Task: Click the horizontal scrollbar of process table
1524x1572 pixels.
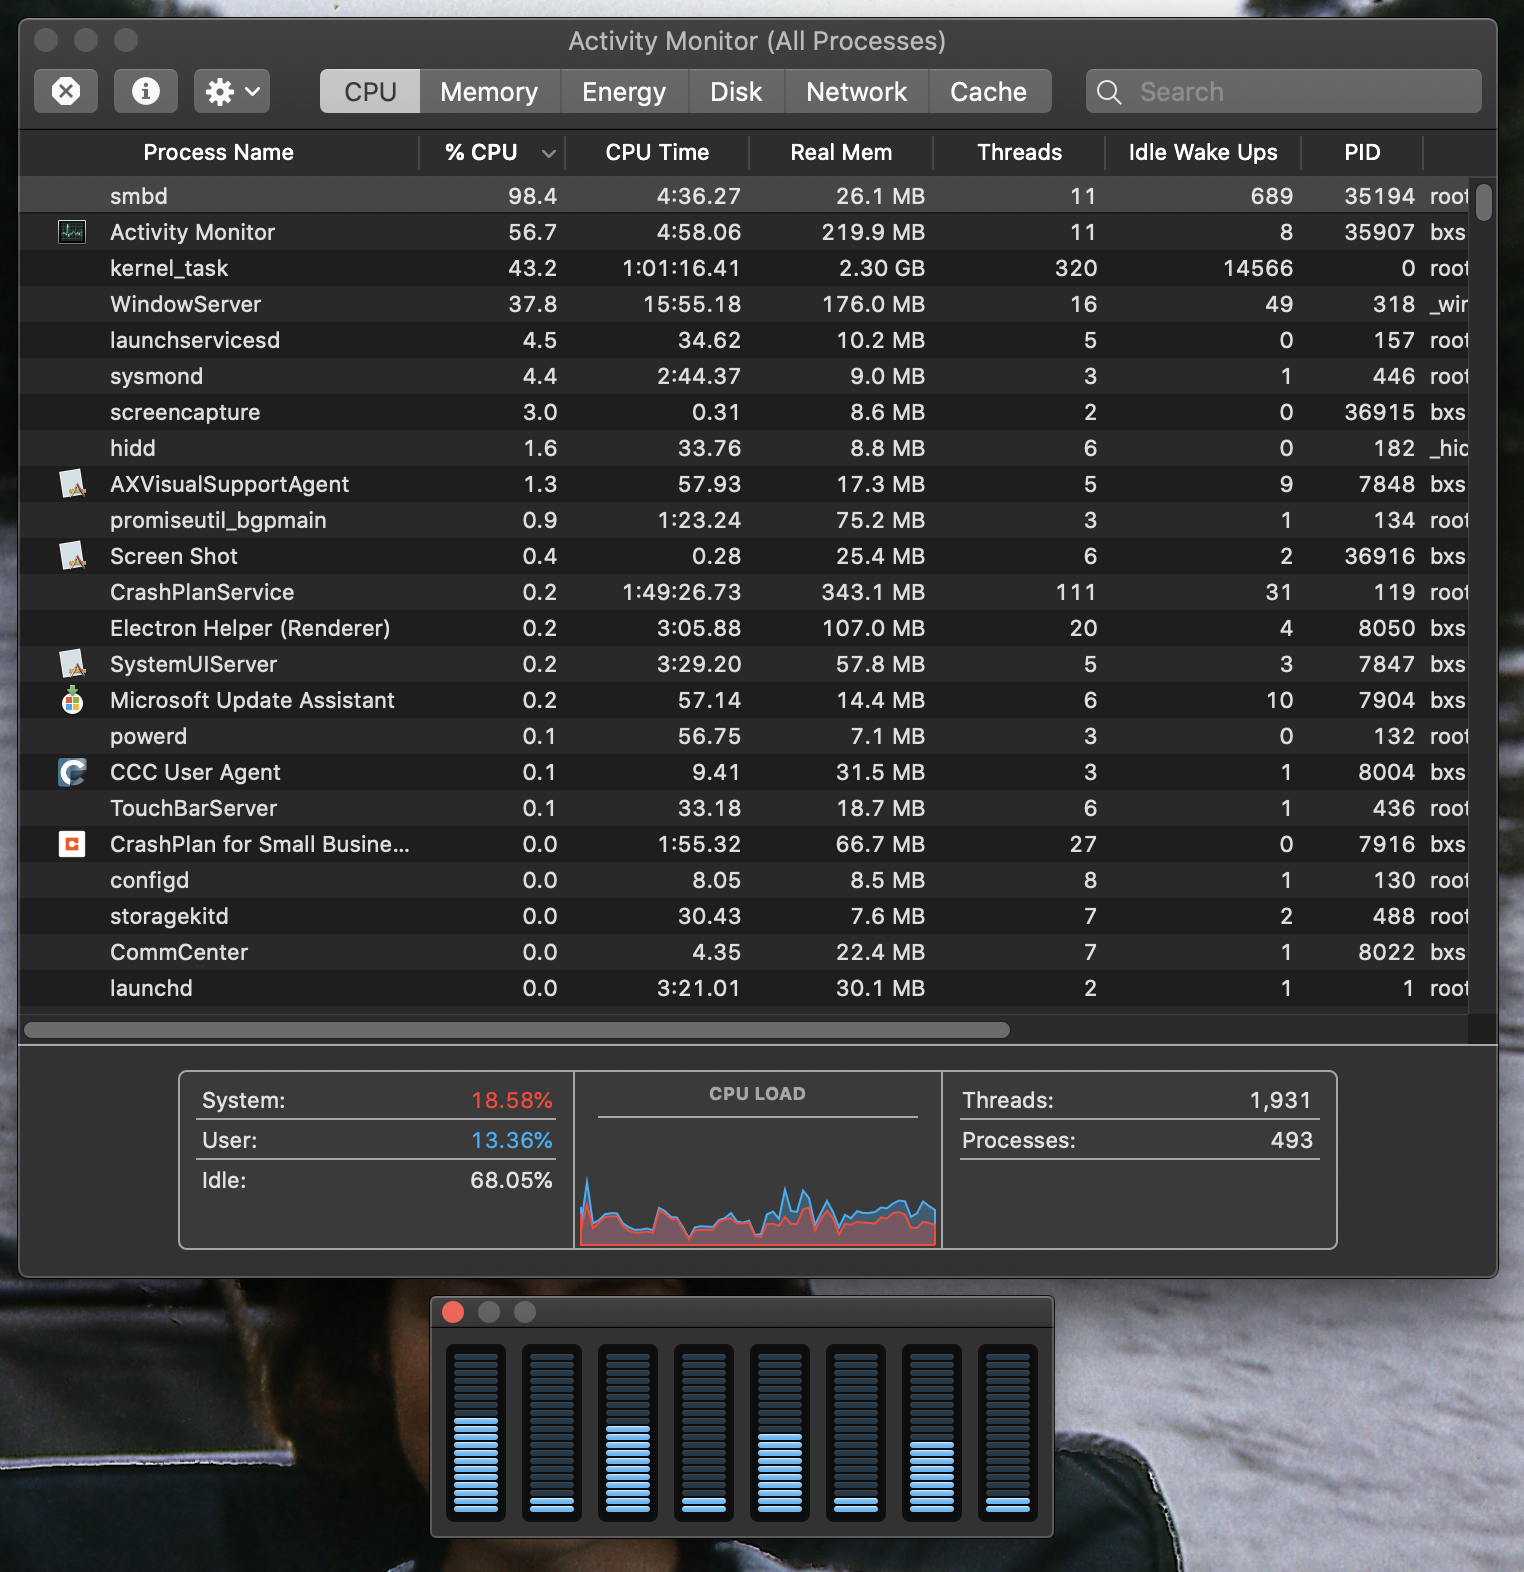Action: pos(517,1030)
